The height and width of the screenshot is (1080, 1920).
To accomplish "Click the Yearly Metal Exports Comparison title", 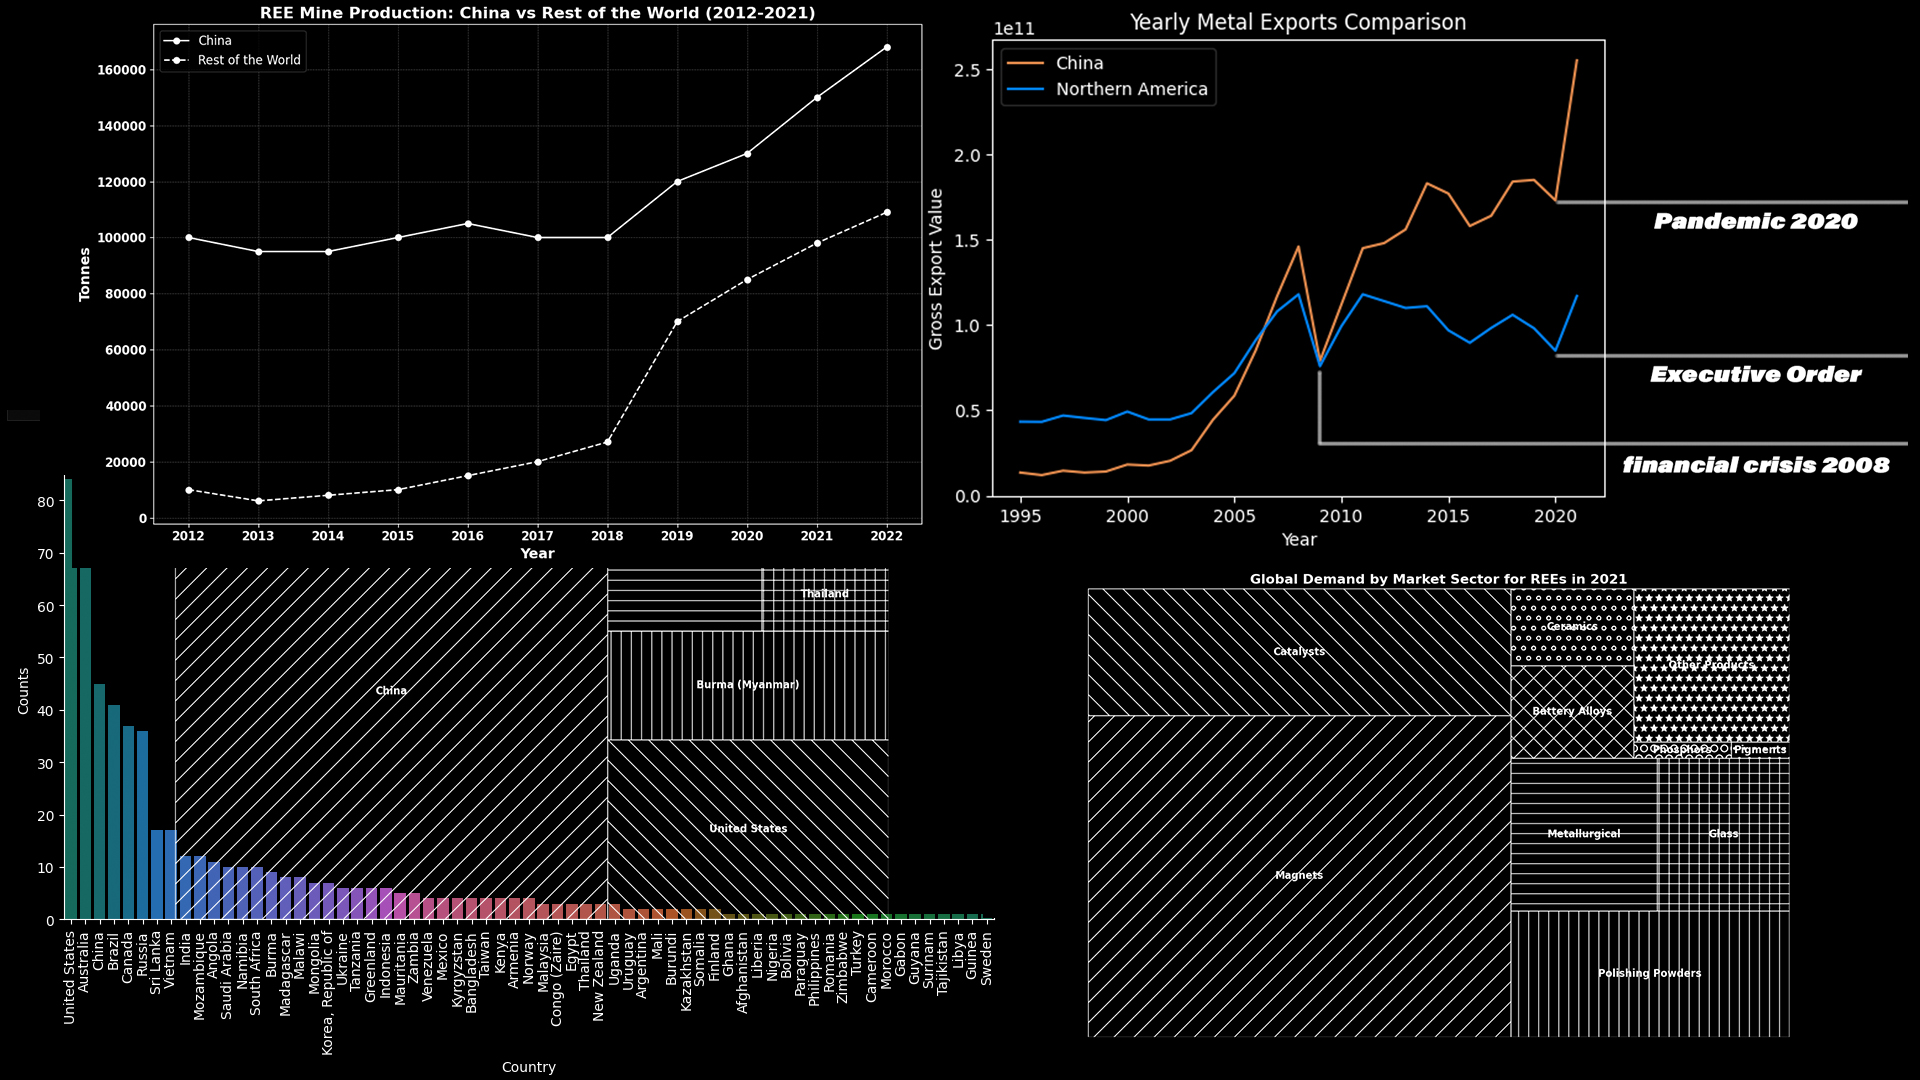I will tap(1298, 22).
